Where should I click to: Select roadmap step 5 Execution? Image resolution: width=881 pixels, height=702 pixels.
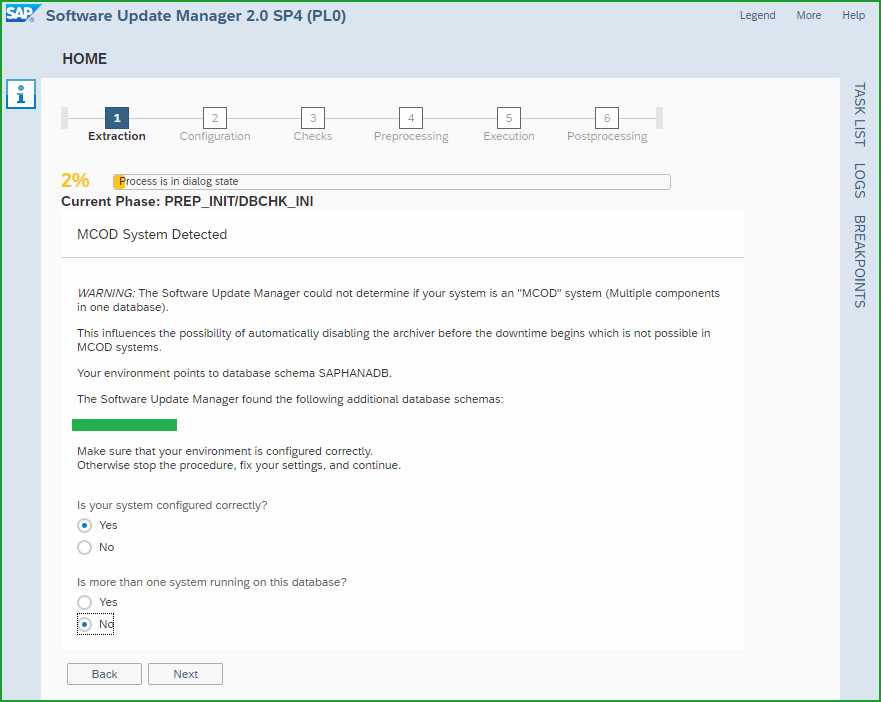point(509,118)
